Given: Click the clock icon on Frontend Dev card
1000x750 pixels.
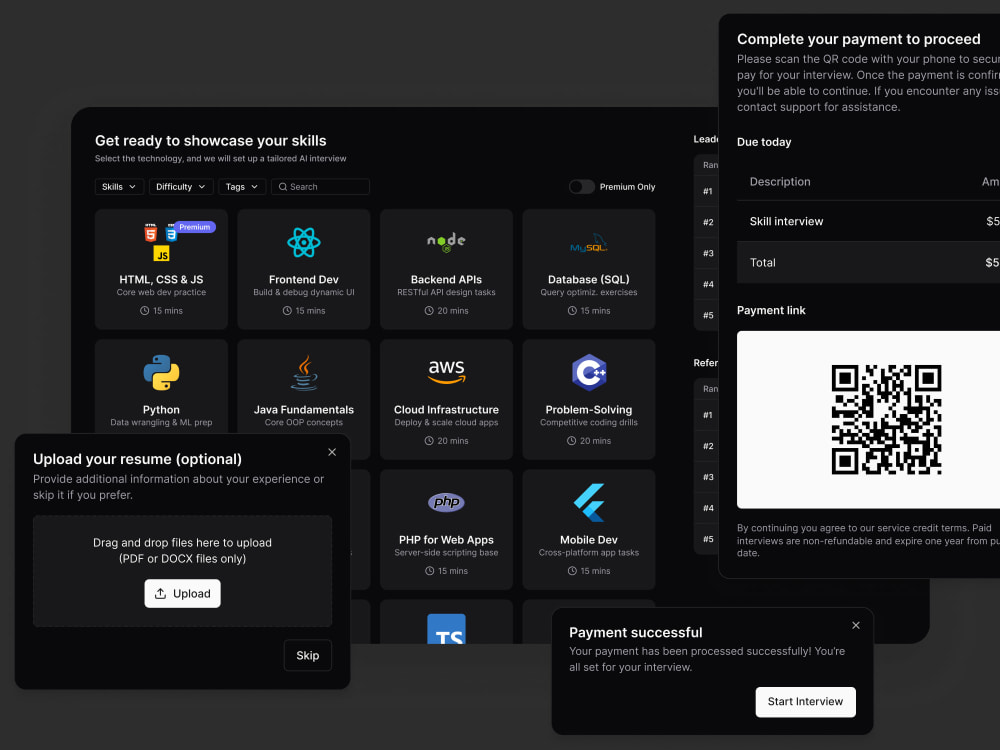Looking at the screenshot, I should [x=287, y=311].
